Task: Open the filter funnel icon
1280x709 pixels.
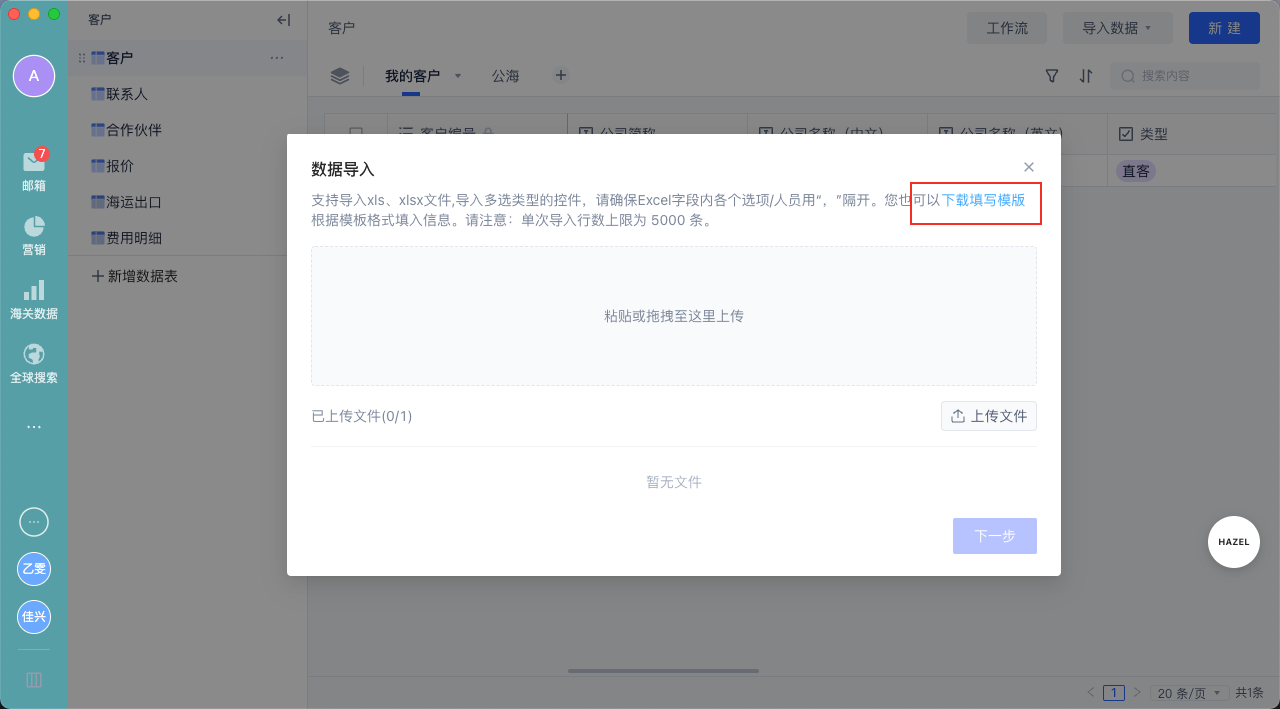Action: tap(1052, 76)
